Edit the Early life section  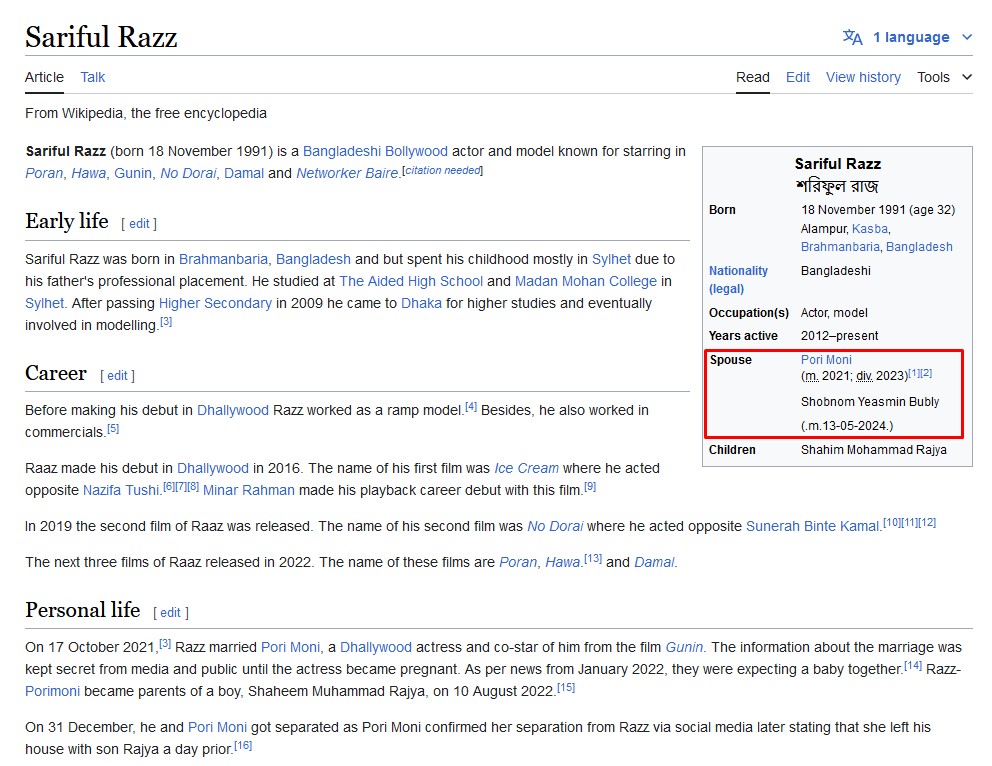(139, 224)
